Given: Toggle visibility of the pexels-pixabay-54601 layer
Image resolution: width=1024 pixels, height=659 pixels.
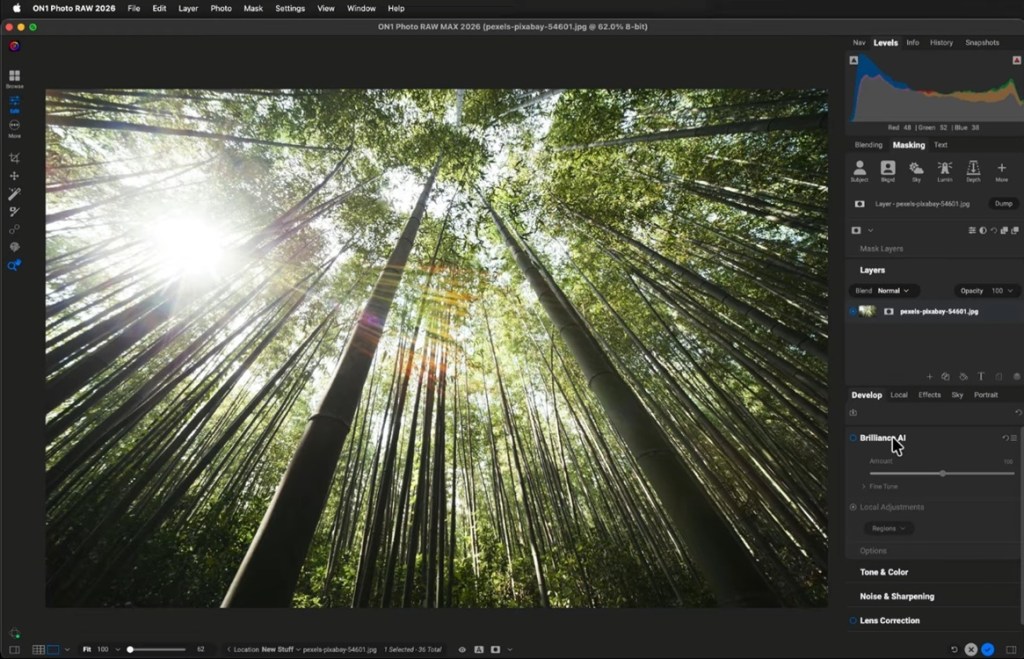Looking at the screenshot, I should [855, 311].
